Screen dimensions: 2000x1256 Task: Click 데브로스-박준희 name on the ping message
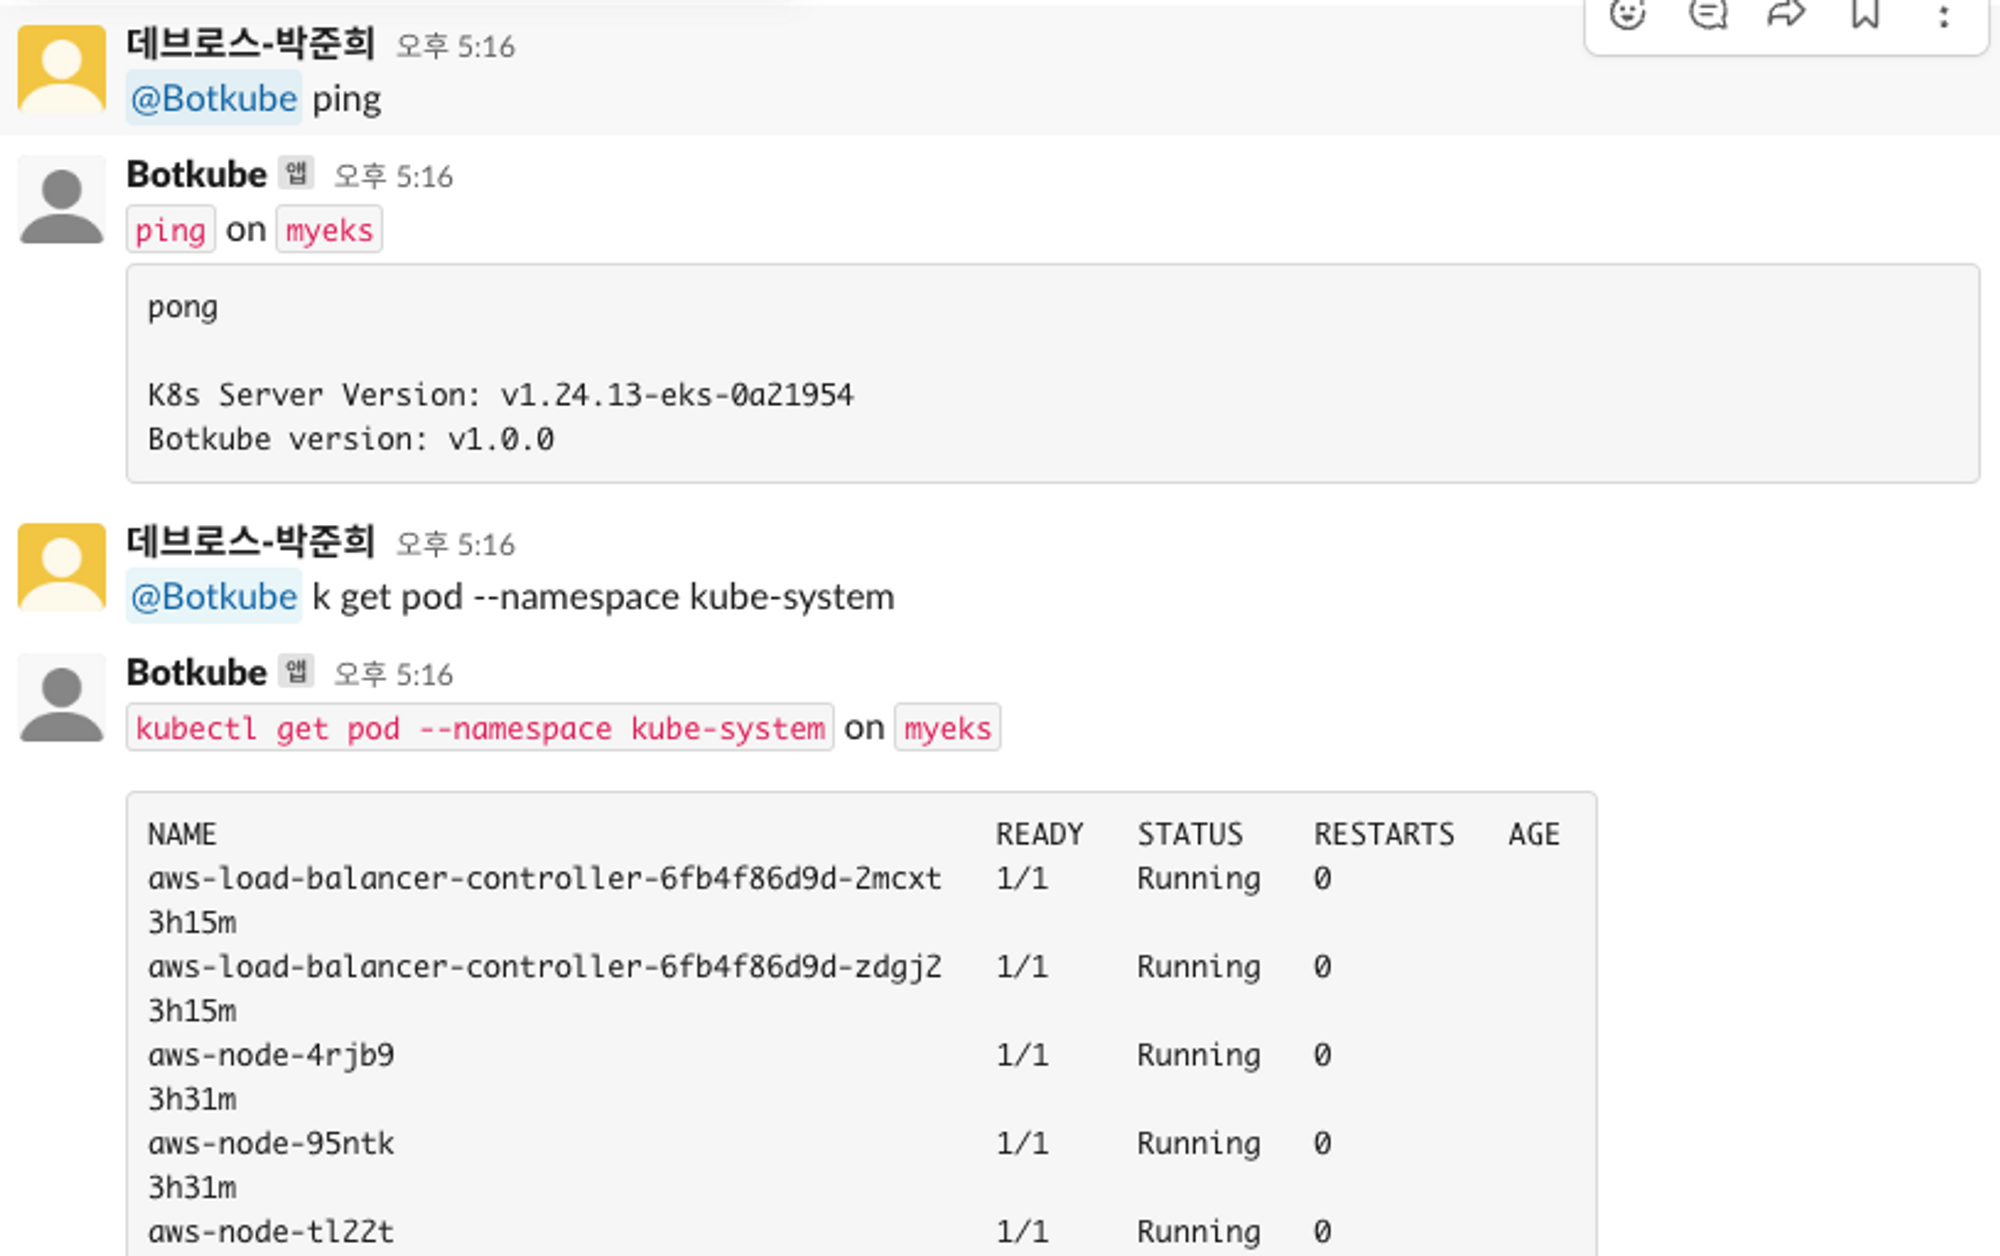(x=250, y=43)
